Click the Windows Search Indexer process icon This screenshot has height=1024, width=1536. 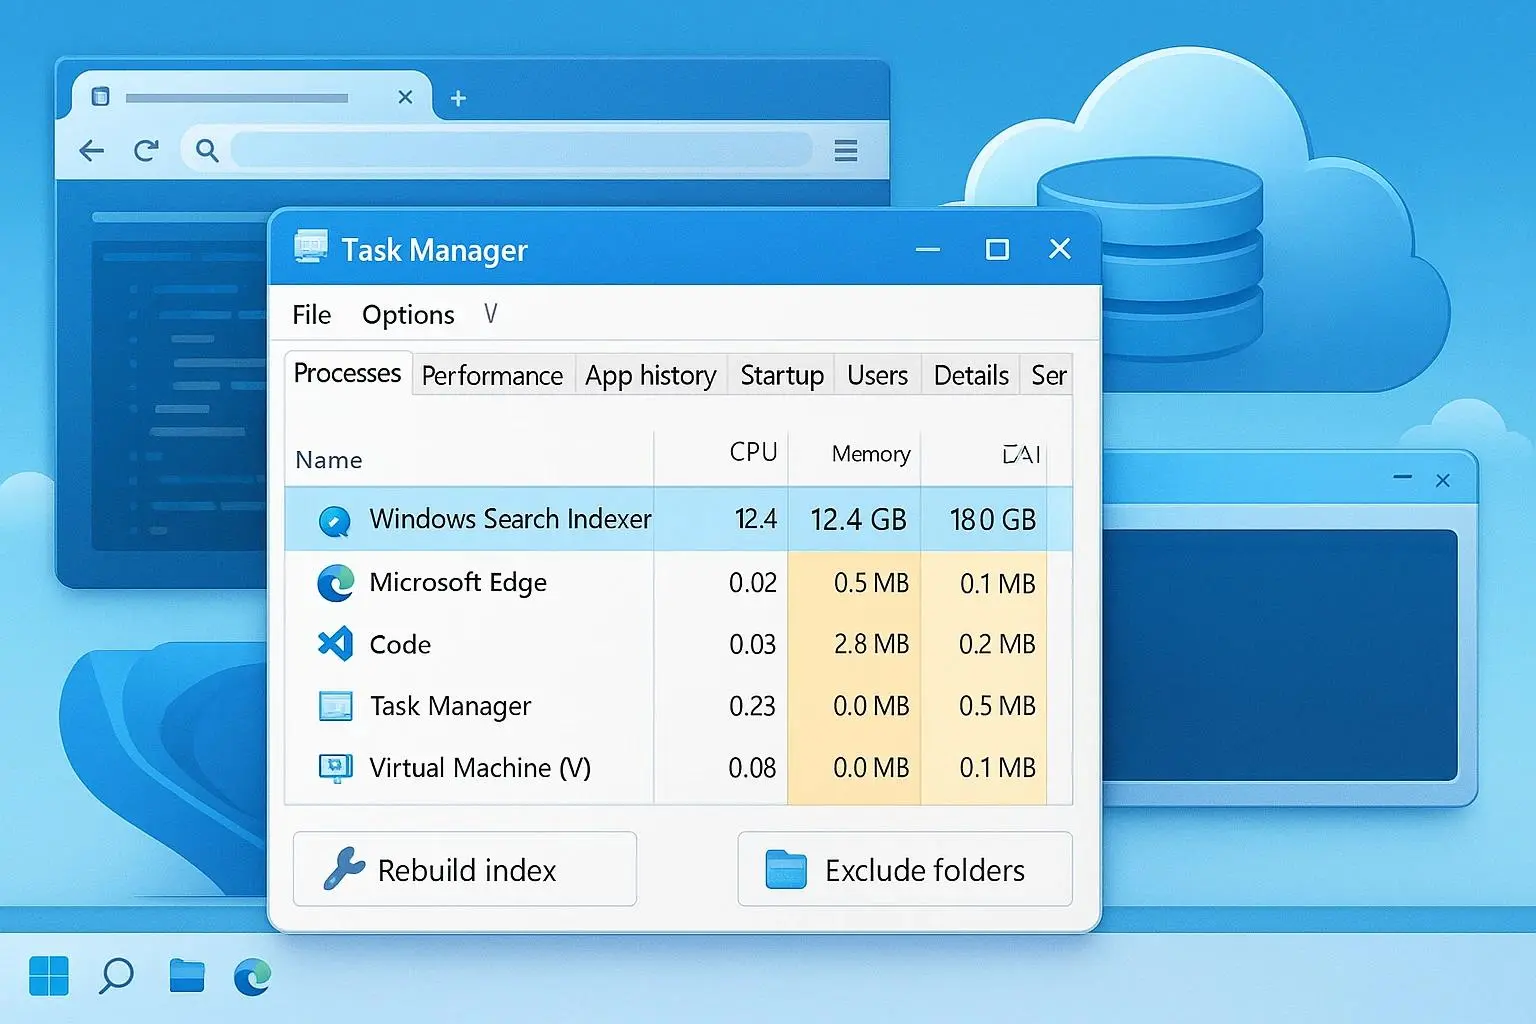click(x=334, y=521)
